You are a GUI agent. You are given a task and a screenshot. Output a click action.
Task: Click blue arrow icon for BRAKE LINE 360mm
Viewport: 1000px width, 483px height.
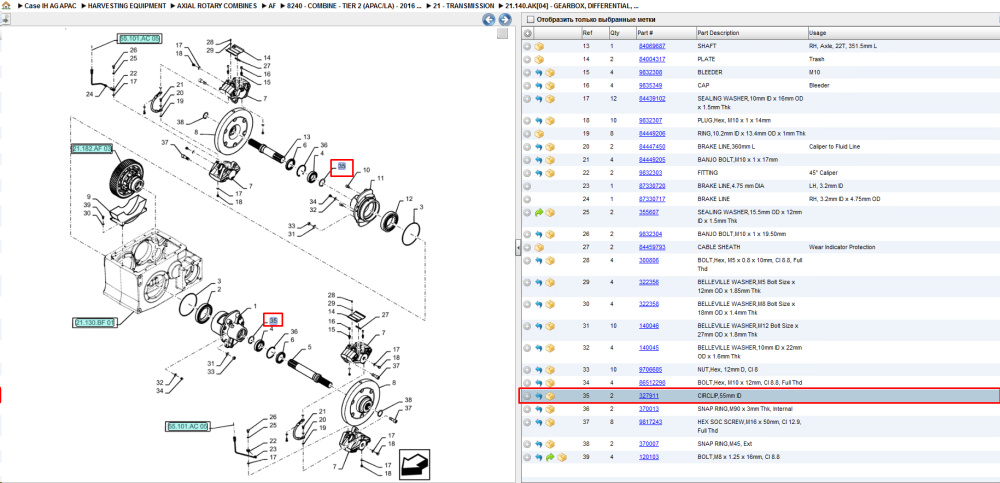pyautogui.click(x=539, y=147)
